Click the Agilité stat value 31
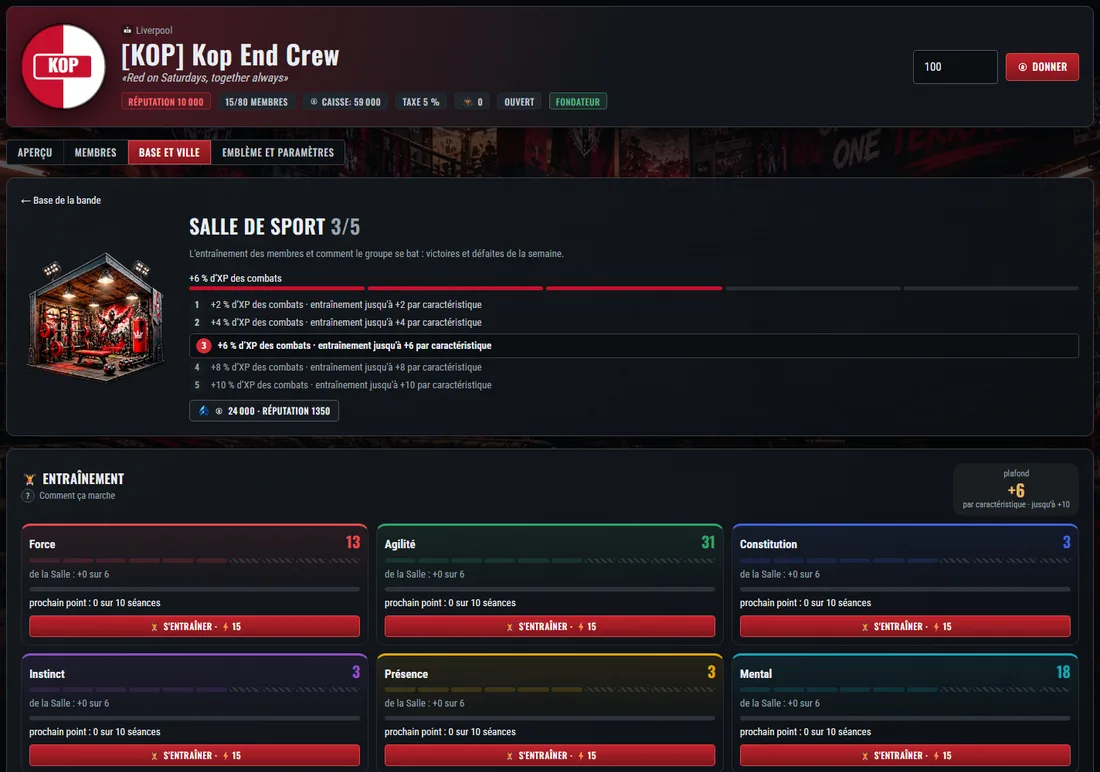This screenshot has width=1100, height=772. pyautogui.click(x=709, y=543)
